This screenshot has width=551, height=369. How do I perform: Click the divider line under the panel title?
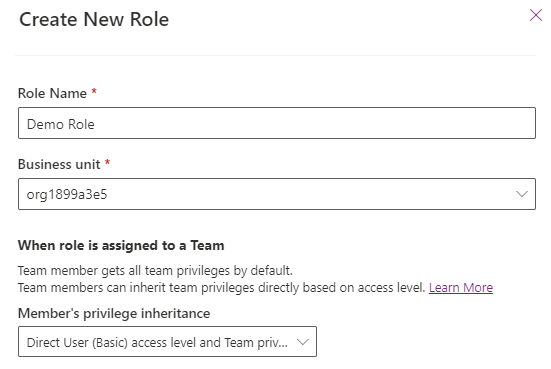276,55
